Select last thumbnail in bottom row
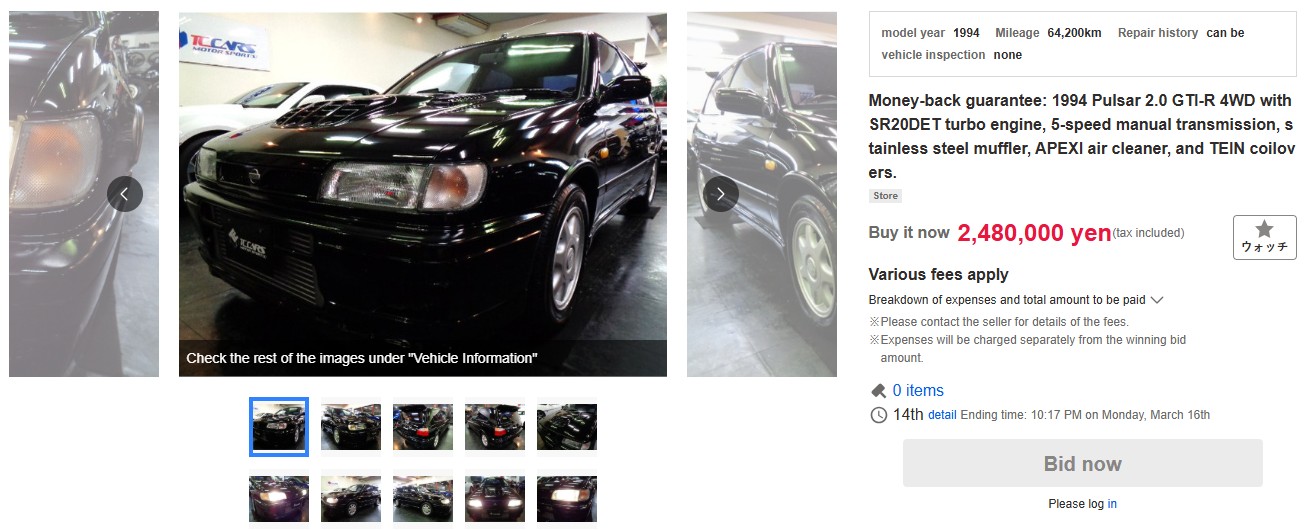 [x=567, y=499]
